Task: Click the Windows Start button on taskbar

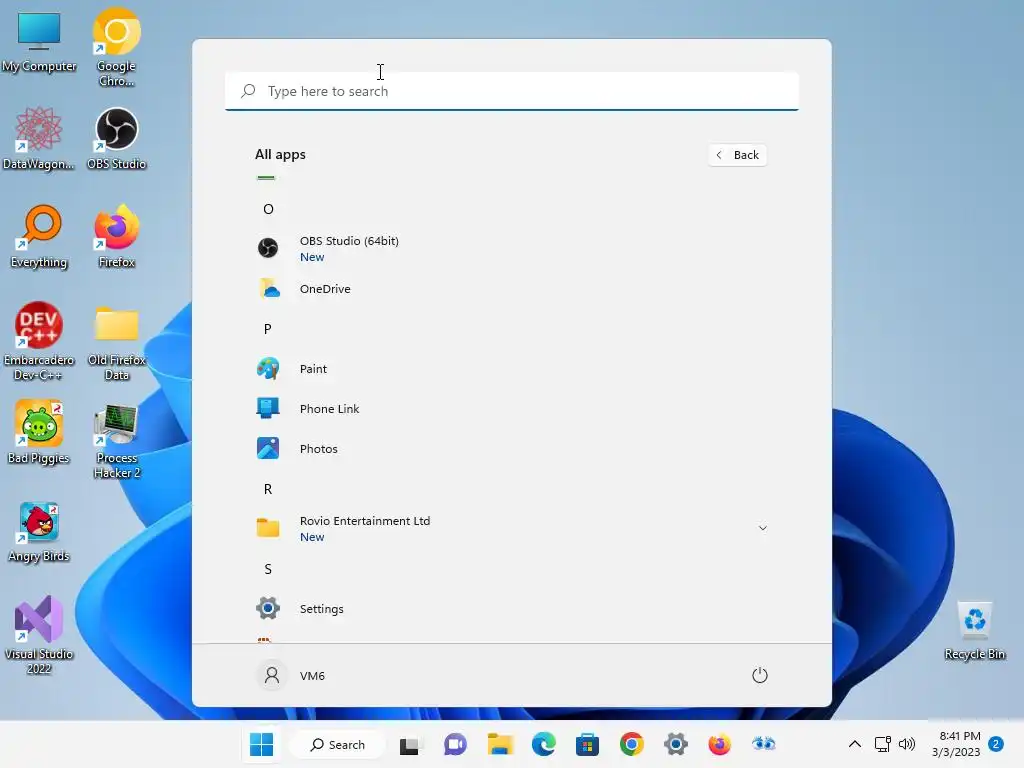Action: pos(262,744)
